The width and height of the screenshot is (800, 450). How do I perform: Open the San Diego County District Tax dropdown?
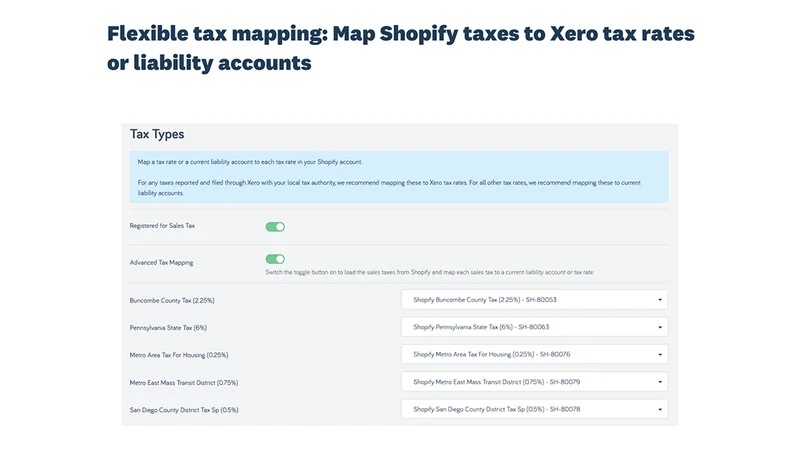click(x=534, y=409)
